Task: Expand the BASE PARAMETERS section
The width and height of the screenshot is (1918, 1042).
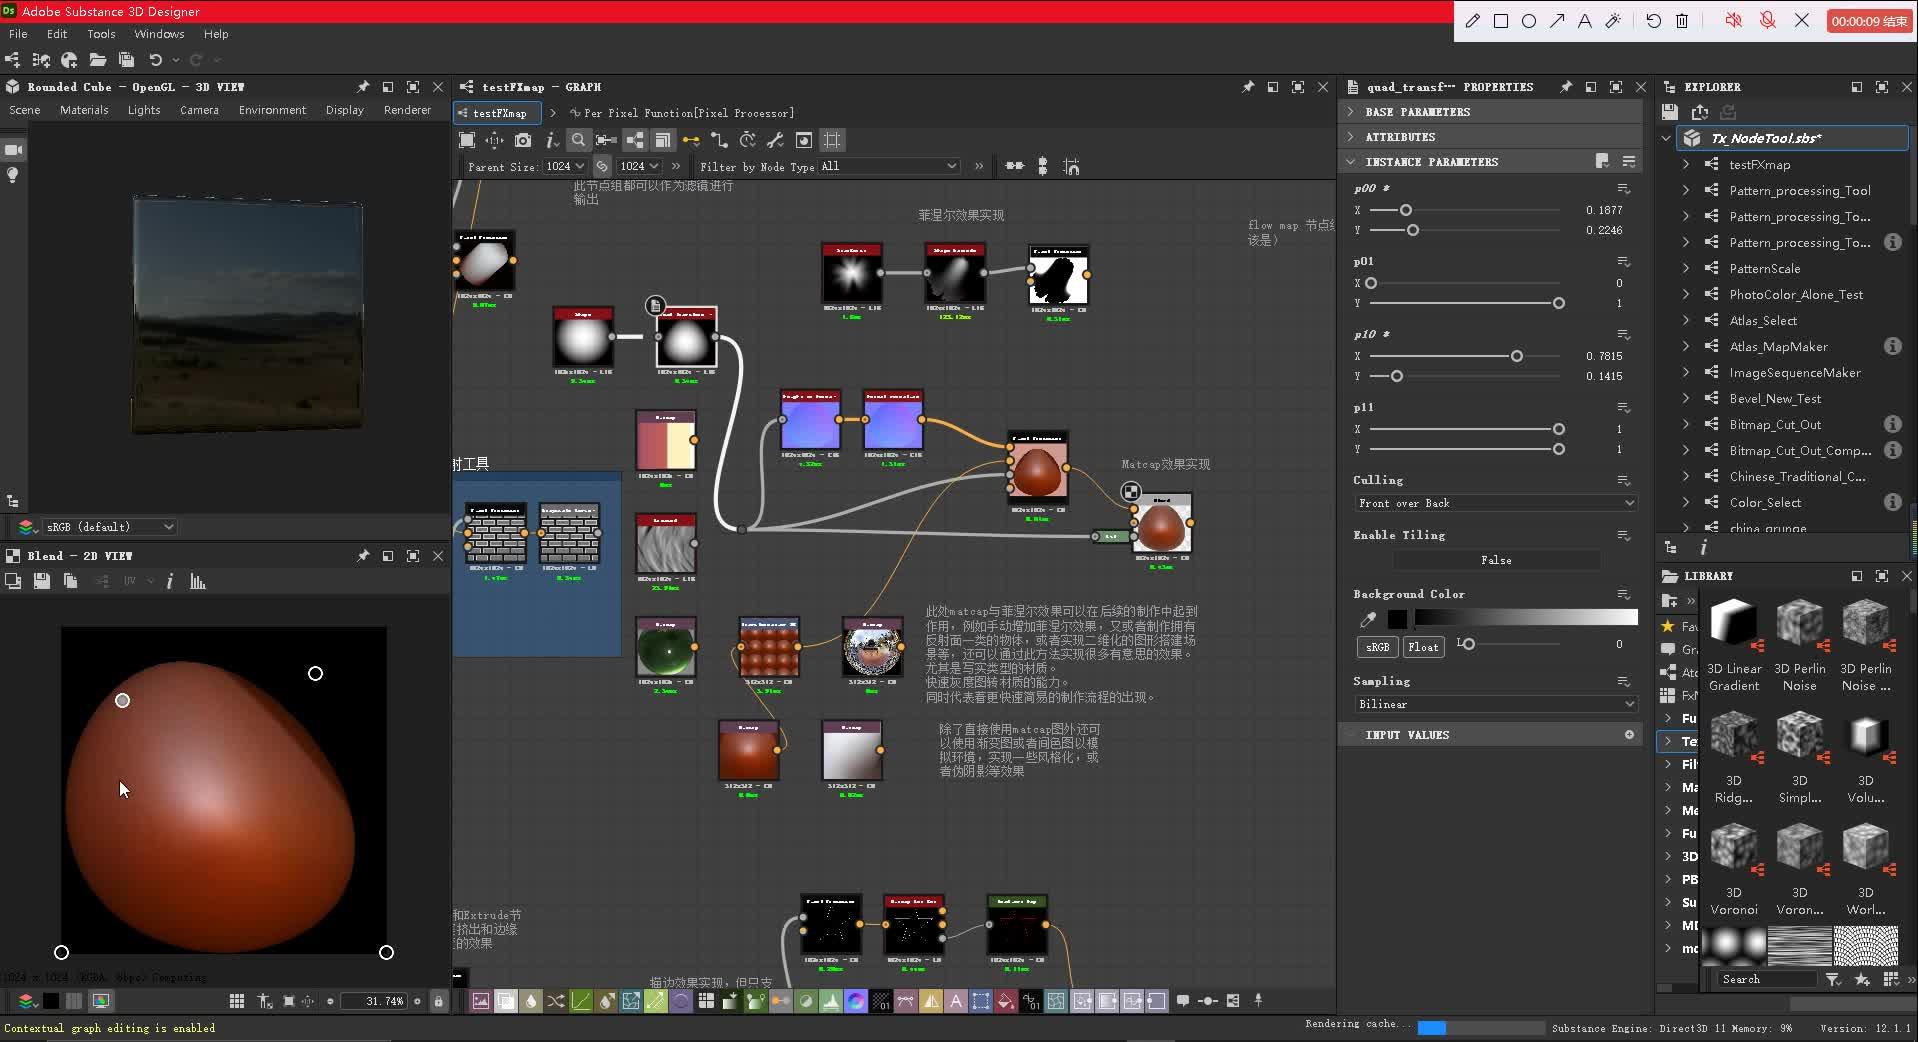Action: pos(1417,112)
